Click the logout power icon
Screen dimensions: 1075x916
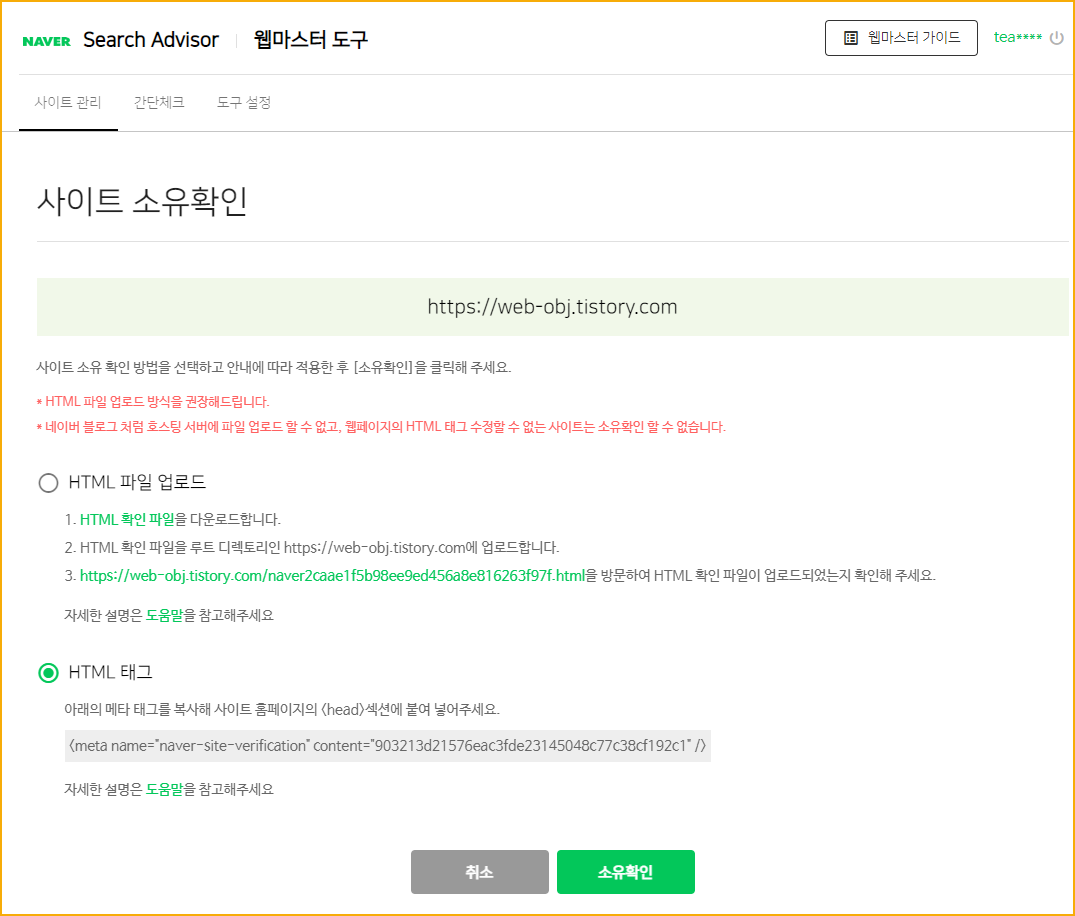1056,38
